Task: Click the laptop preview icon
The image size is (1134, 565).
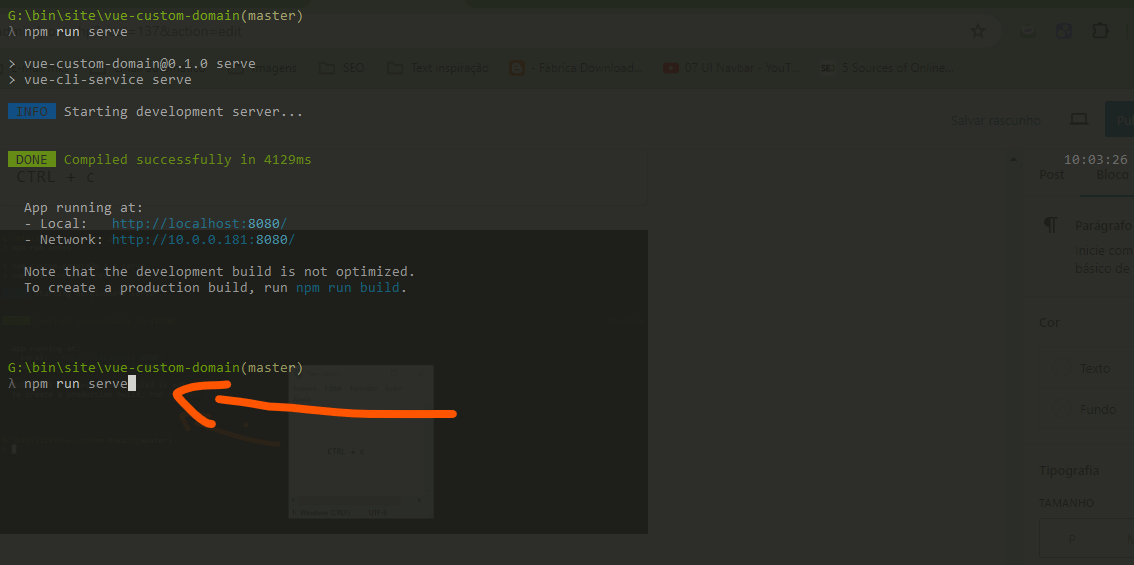Action: (1078, 119)
